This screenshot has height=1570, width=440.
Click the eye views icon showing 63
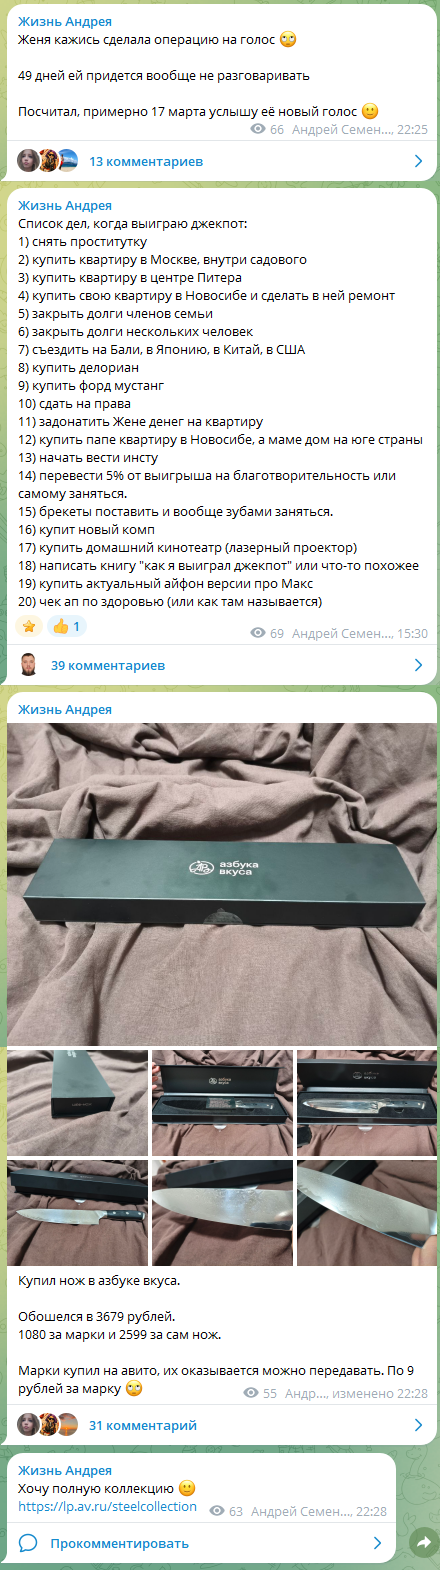pyautogui.click(x=217, y=1511)
